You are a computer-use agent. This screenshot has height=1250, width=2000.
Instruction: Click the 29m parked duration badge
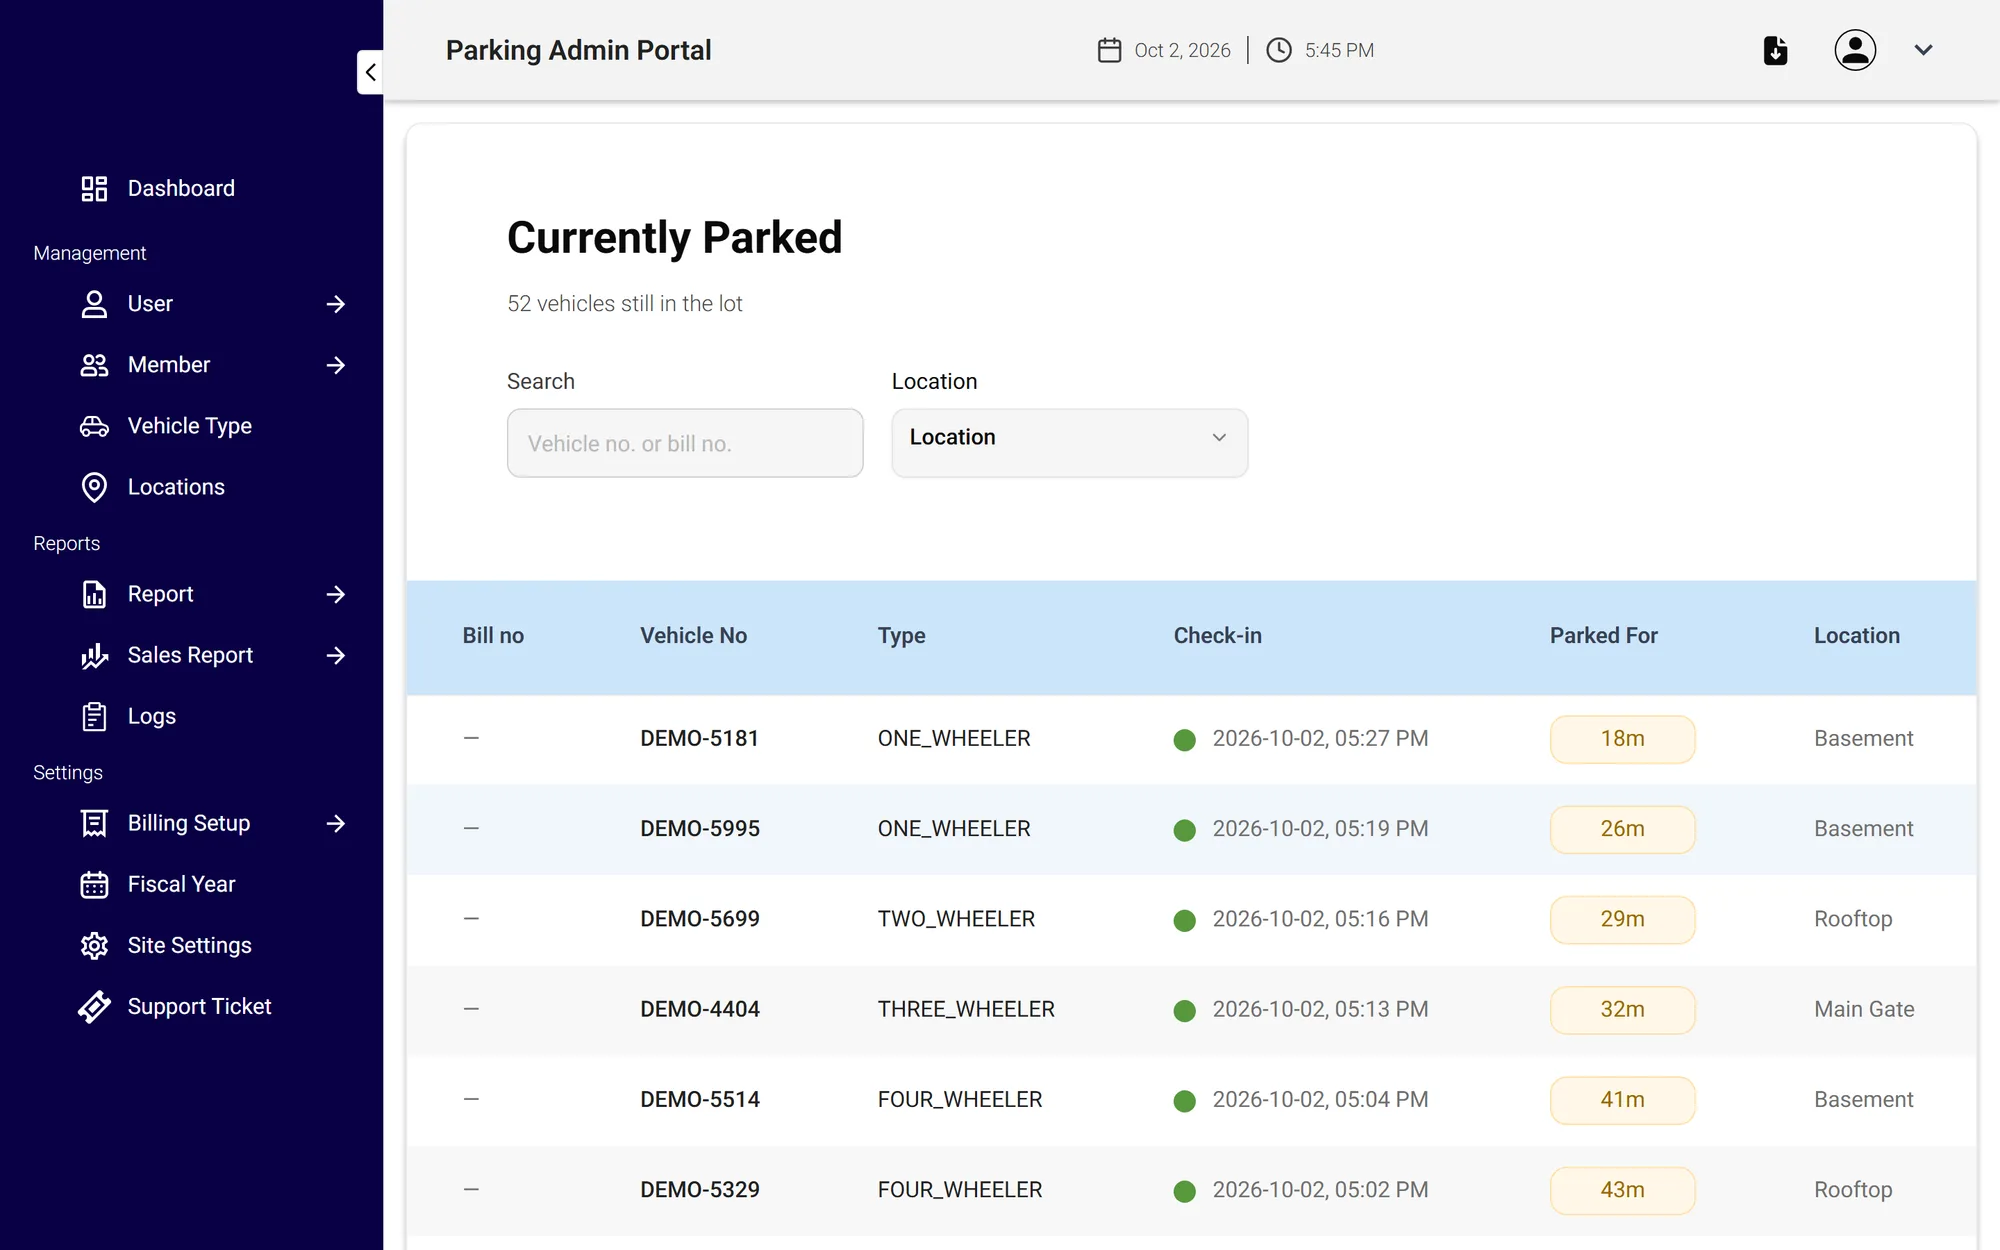pyautogui.click(x=1622, y=919)
